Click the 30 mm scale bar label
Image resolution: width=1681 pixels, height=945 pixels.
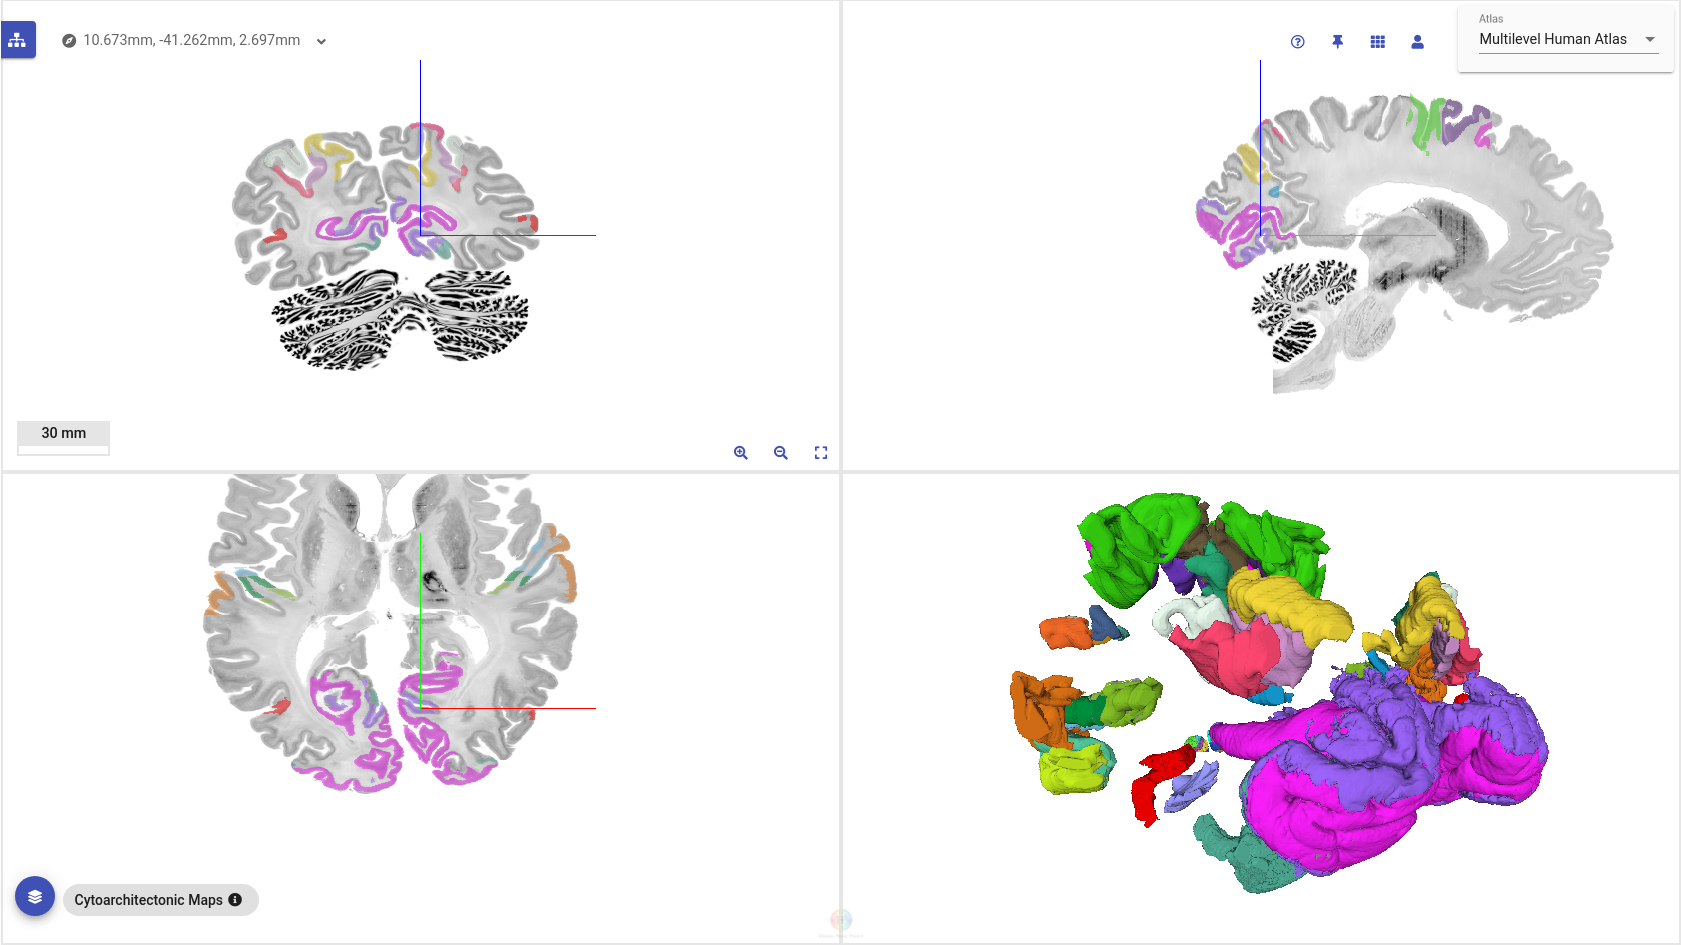click(63, 433)
